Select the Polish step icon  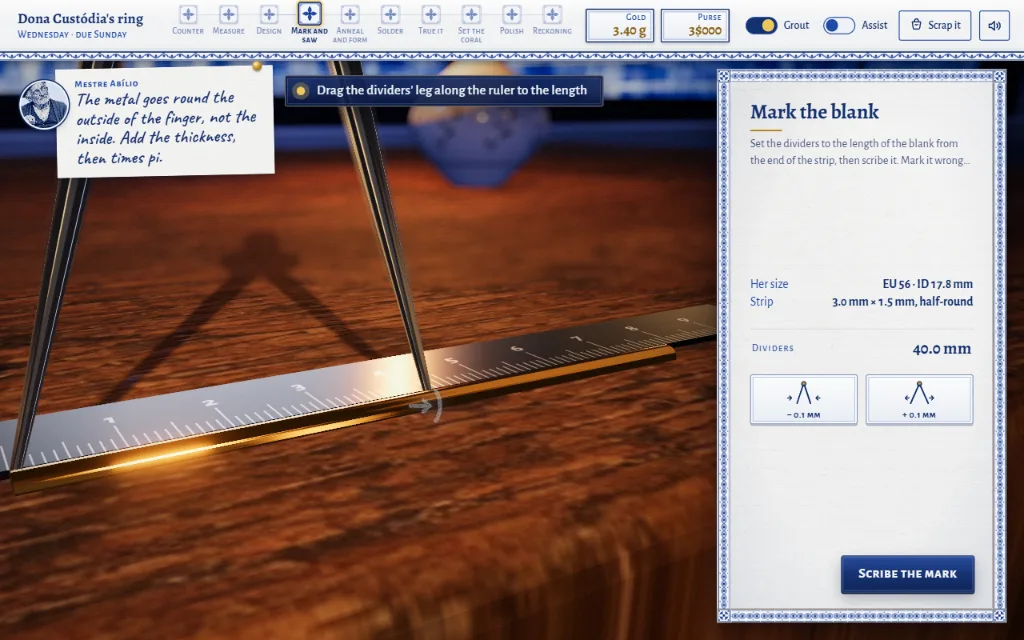point(512,14)
